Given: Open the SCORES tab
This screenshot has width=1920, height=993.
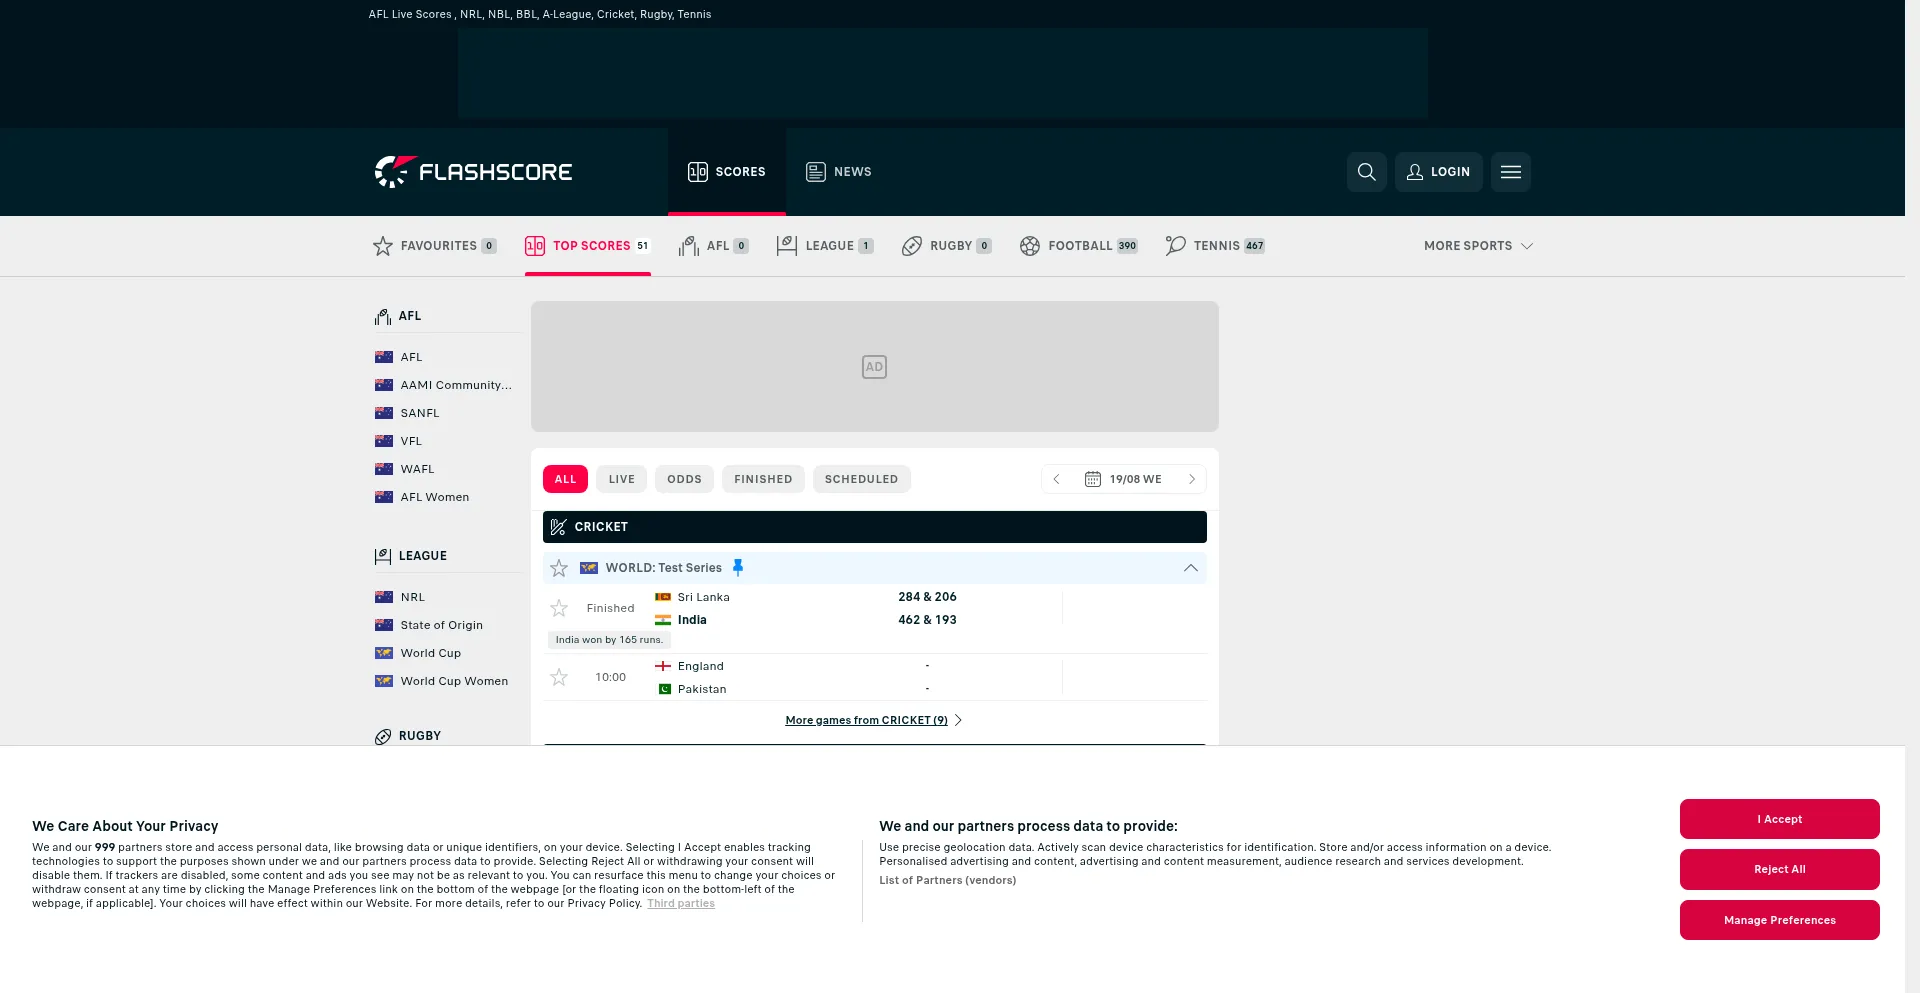Looking at the screenshot, I should [x=727, y=172].
